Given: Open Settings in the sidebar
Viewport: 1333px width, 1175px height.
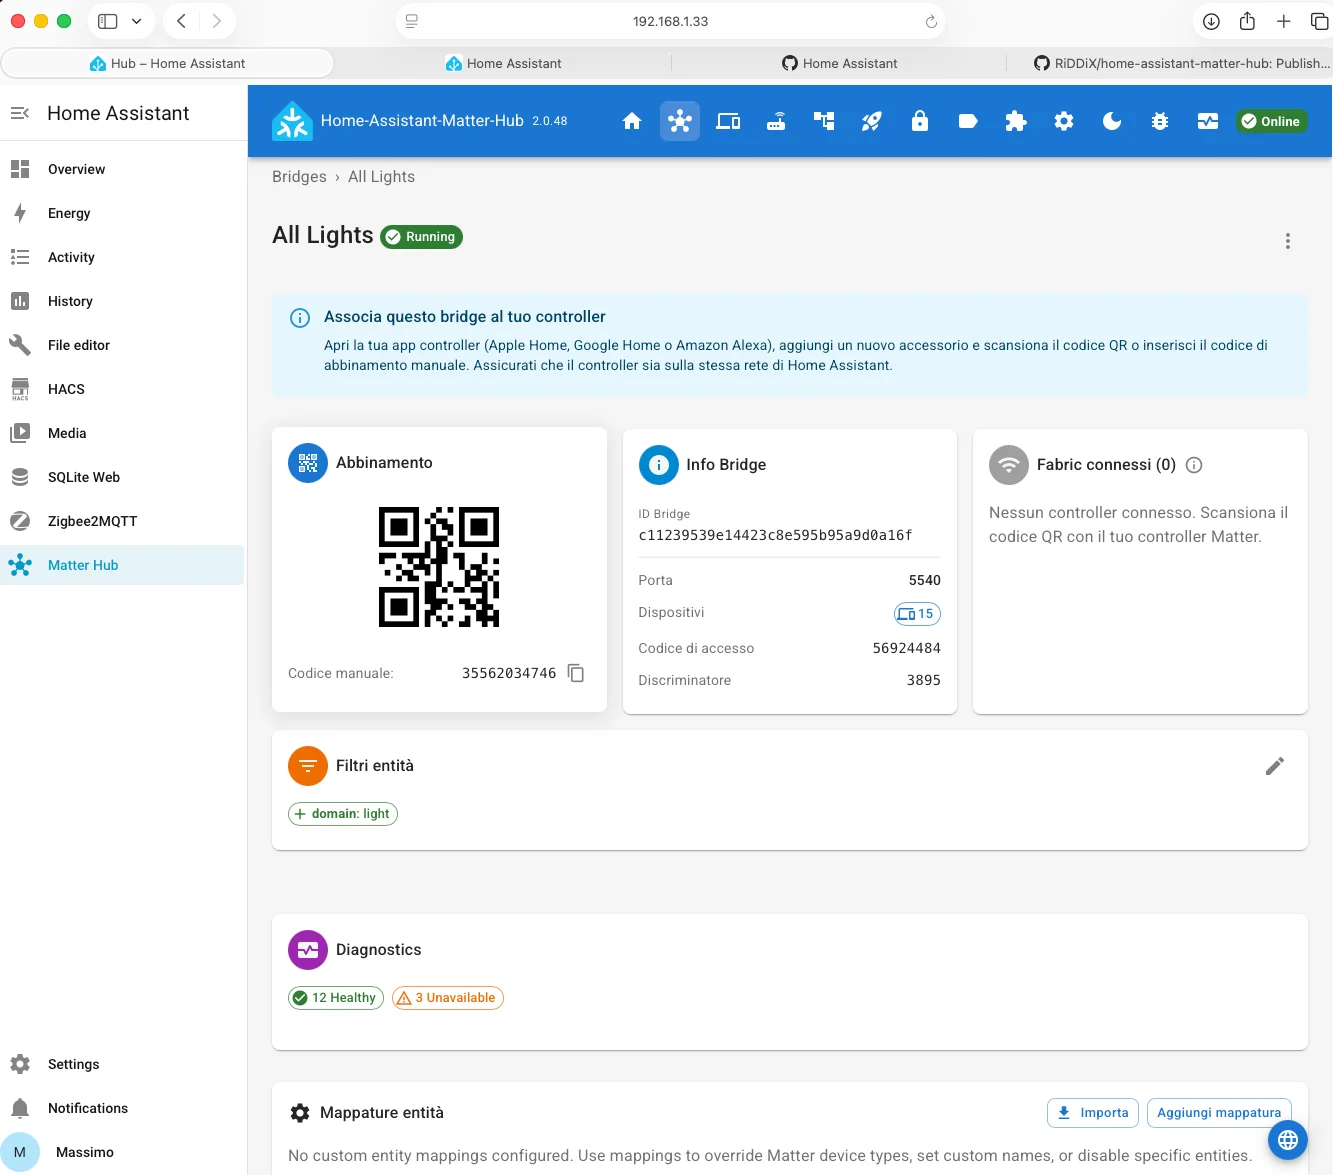Looking at the screenshot, I should point(122,1064).
